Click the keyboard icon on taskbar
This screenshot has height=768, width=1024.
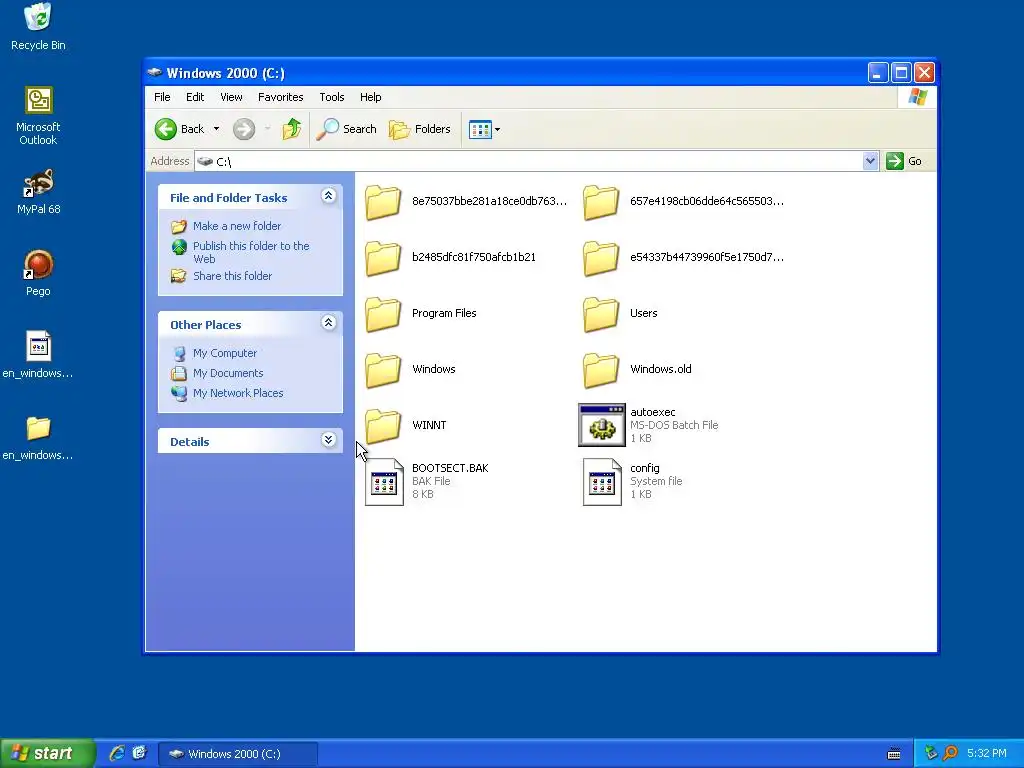(x=894, y=754)
